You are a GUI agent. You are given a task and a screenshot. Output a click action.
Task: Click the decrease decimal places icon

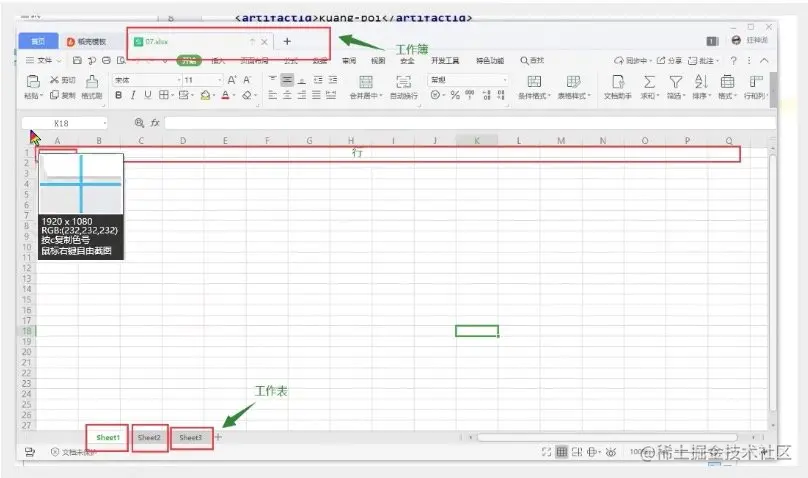pyautogui.click(x=501, y=95)
